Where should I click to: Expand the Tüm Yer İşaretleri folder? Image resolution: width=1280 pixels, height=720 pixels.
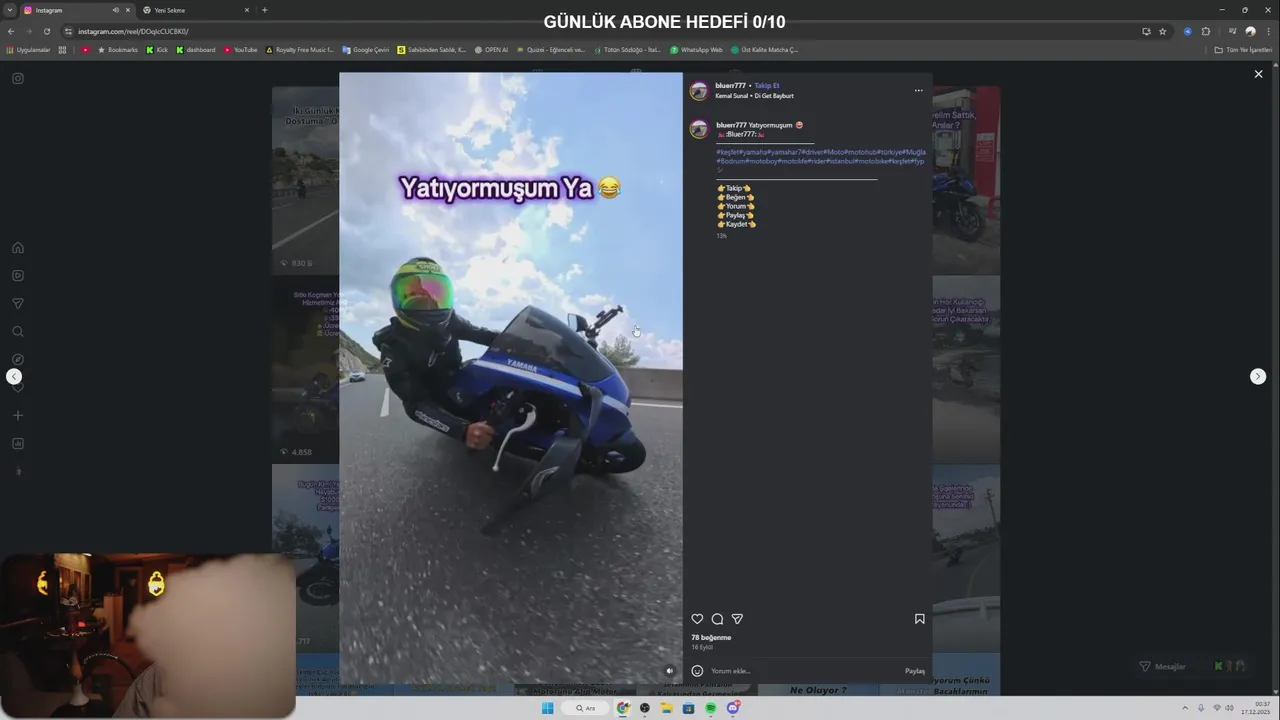point(1243,49)
